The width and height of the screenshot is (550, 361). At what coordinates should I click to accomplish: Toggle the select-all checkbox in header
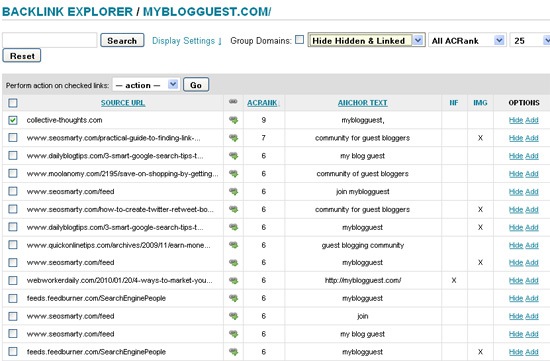click(13, 103)
